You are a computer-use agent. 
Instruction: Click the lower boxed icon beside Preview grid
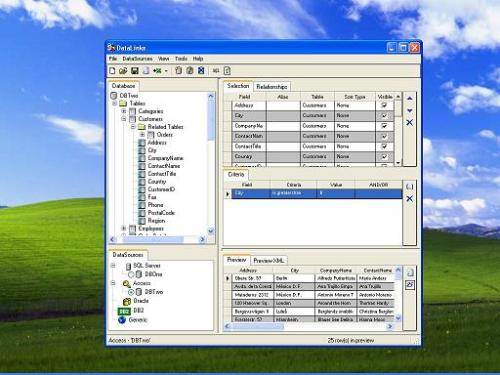(410, 285)
